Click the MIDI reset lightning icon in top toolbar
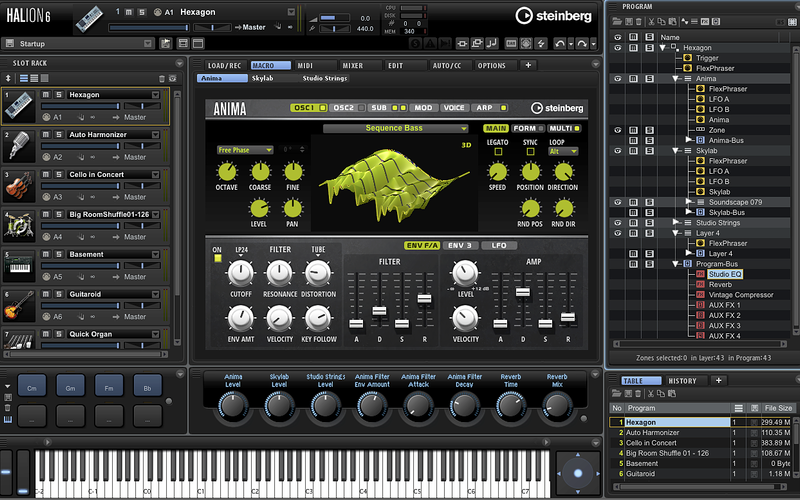Image resolution: width=800 pixels, height=500 pixels. (541, 44)
